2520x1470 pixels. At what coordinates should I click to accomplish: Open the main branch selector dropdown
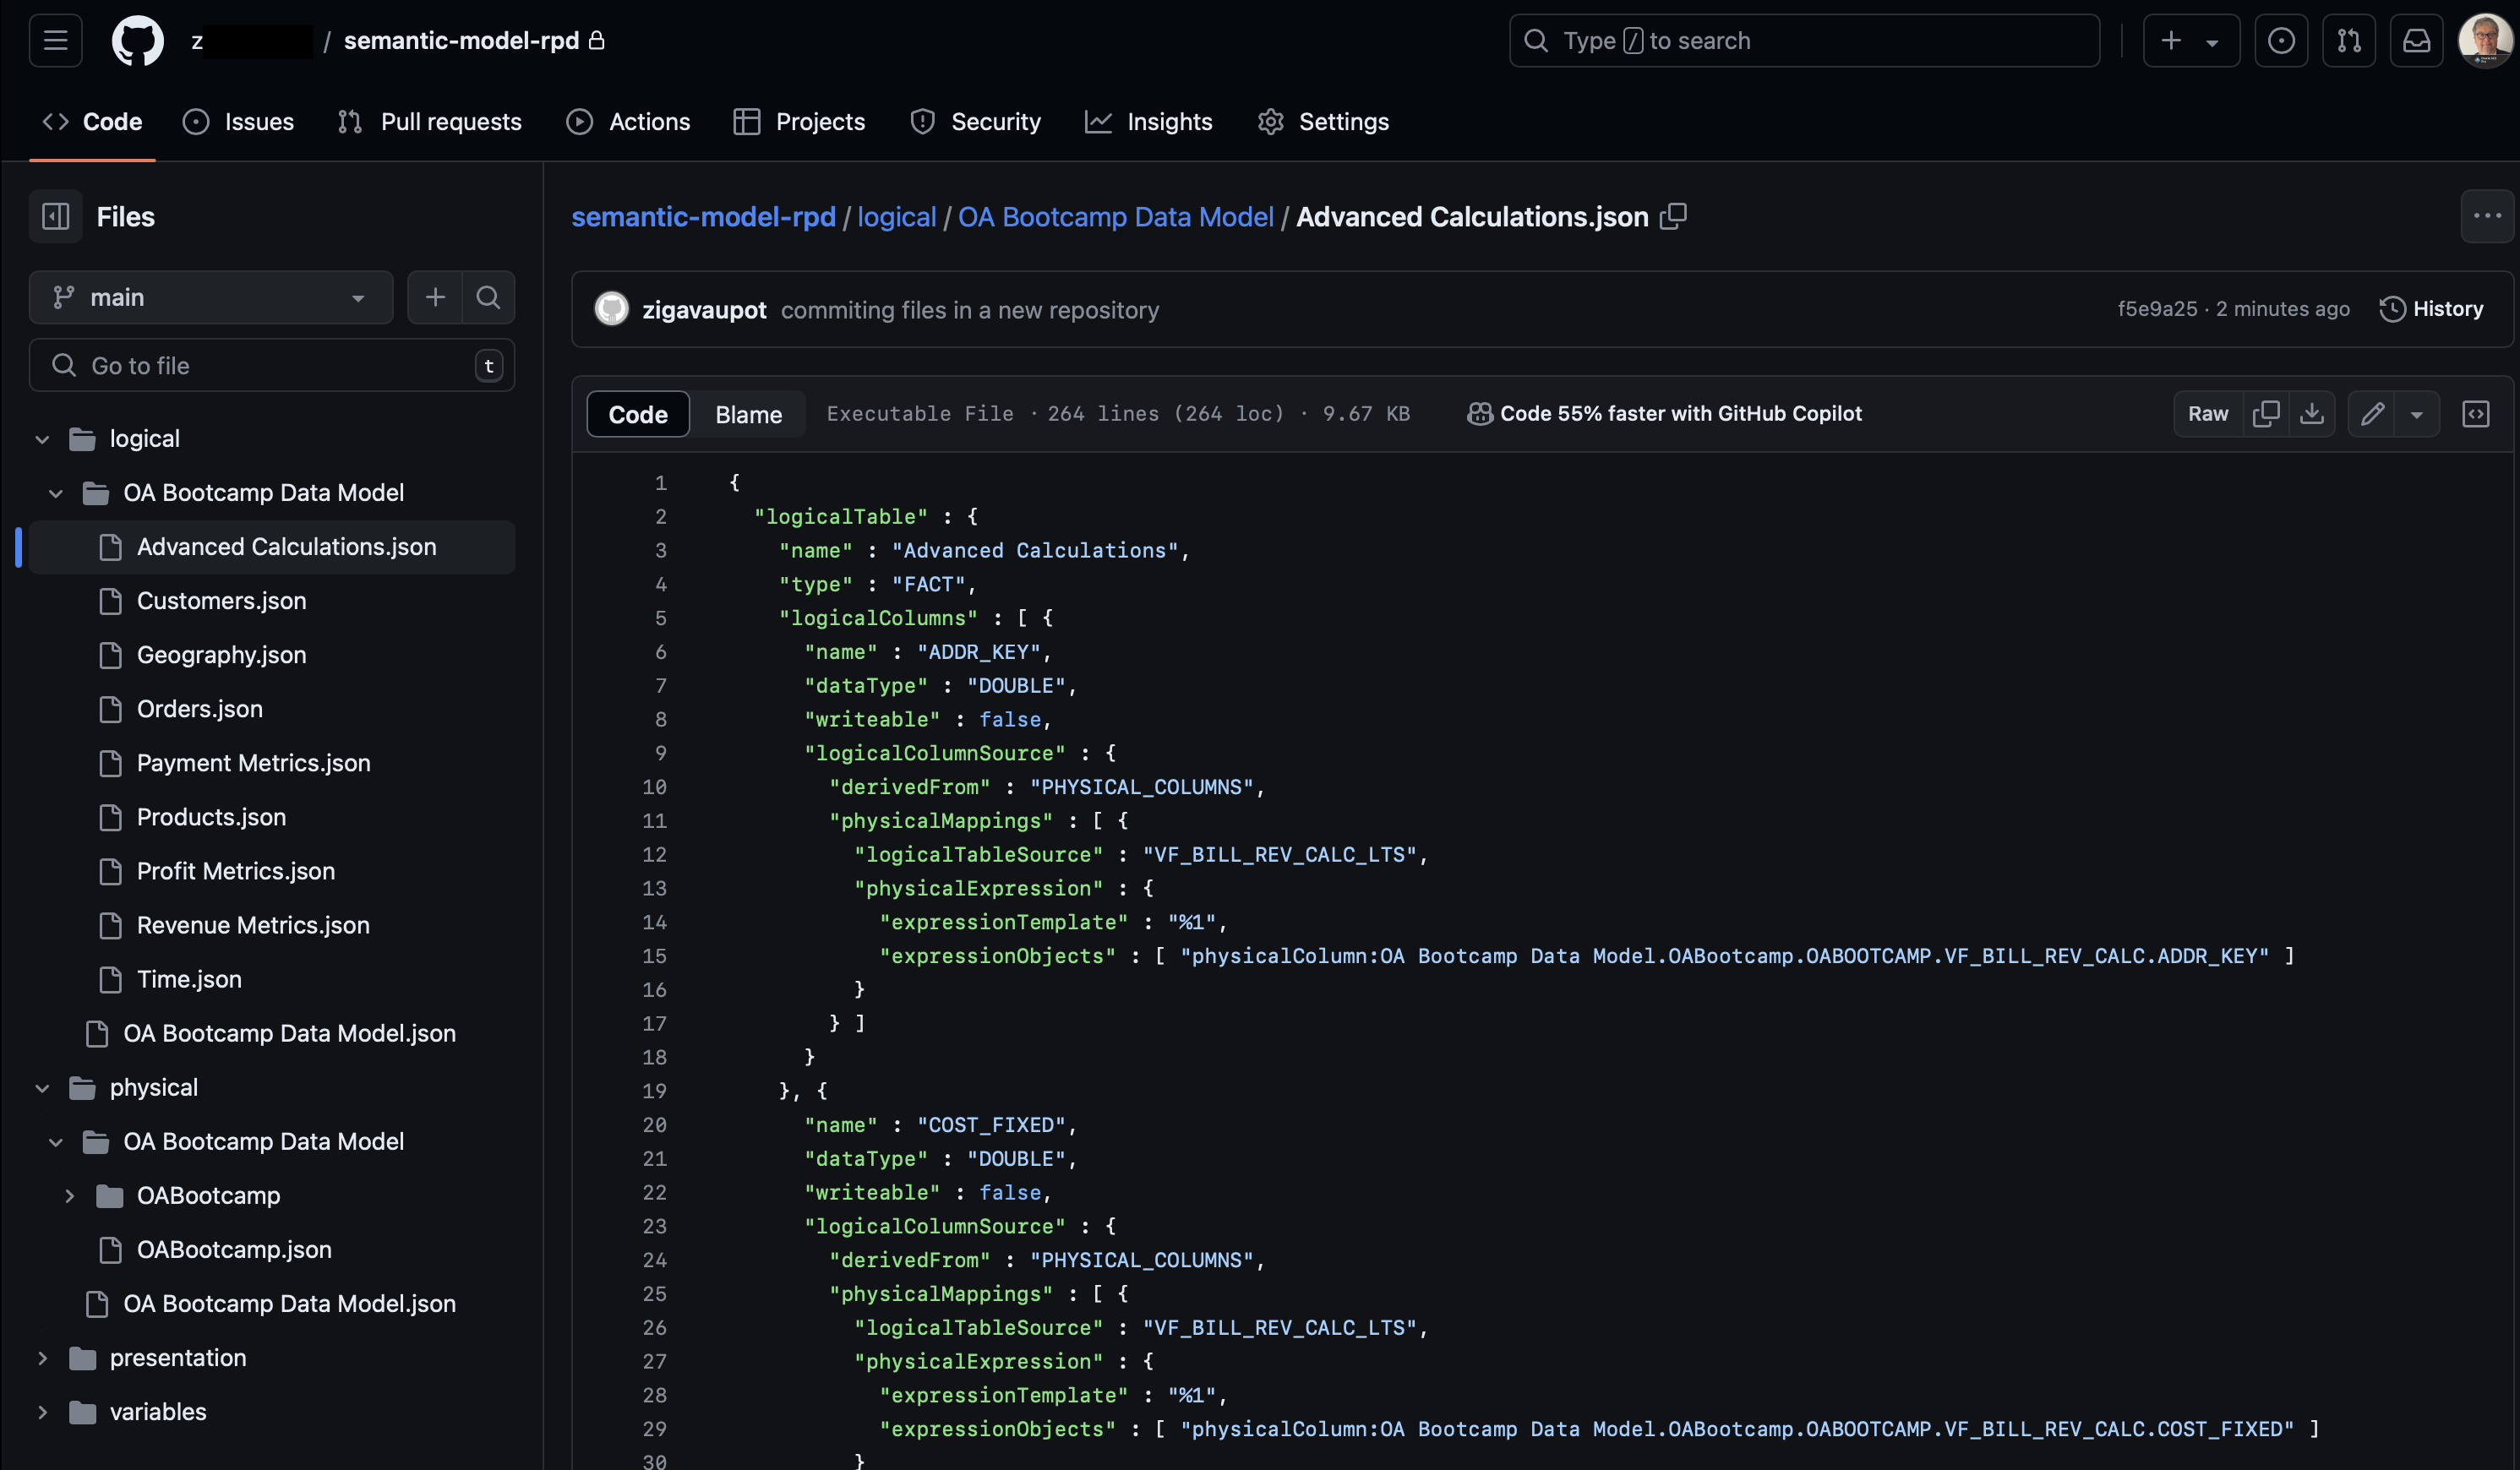click(211, 297)
